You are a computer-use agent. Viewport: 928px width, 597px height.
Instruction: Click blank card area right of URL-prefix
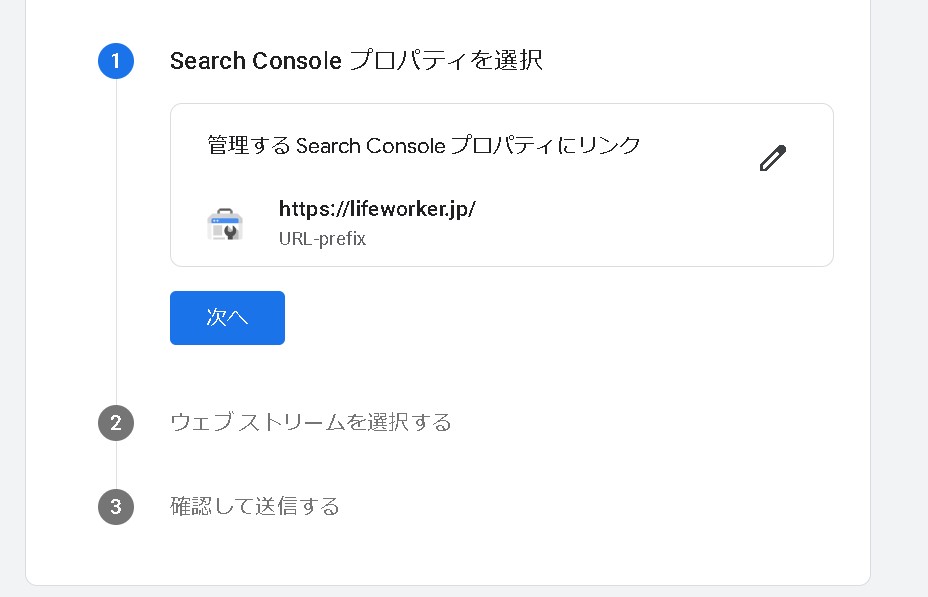[600, 240]
